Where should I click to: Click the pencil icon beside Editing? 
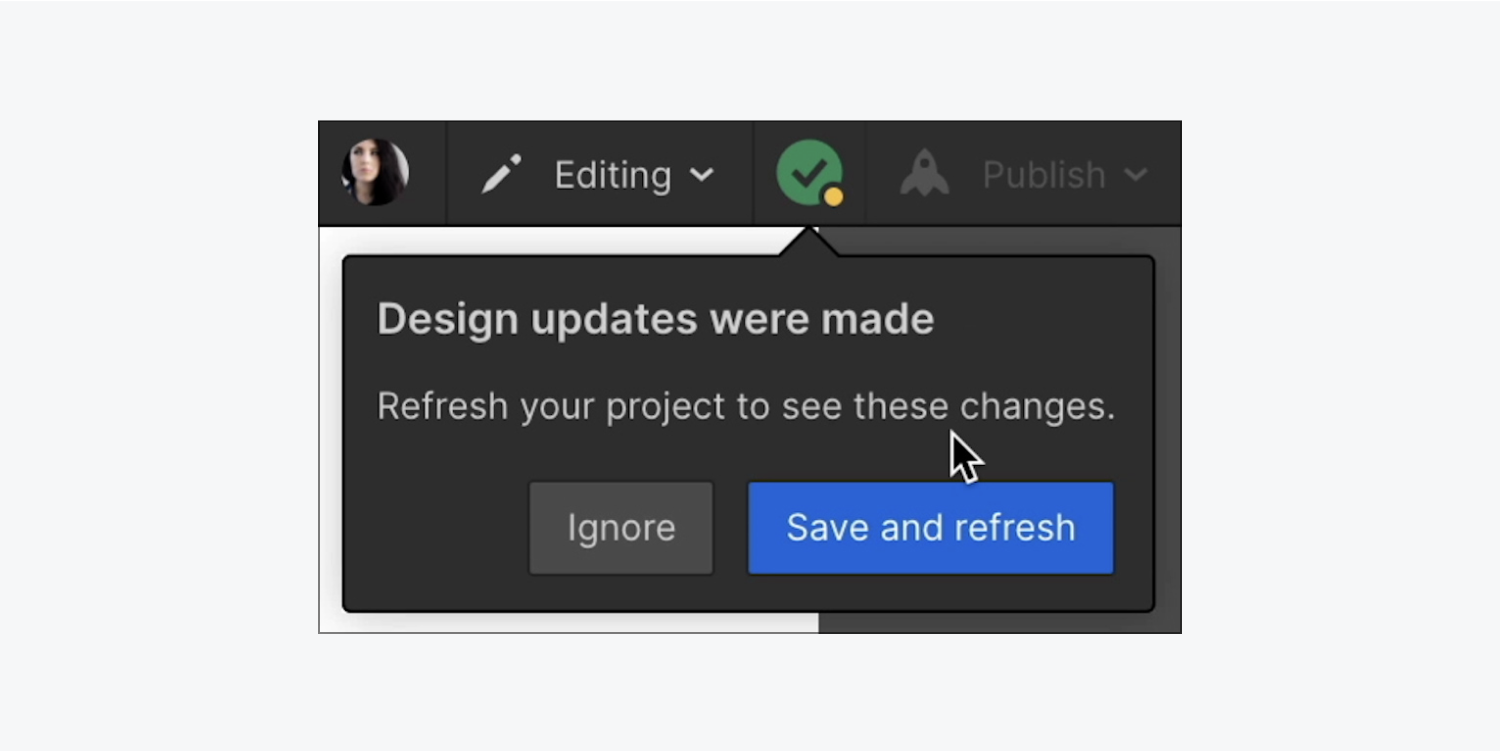501,174
